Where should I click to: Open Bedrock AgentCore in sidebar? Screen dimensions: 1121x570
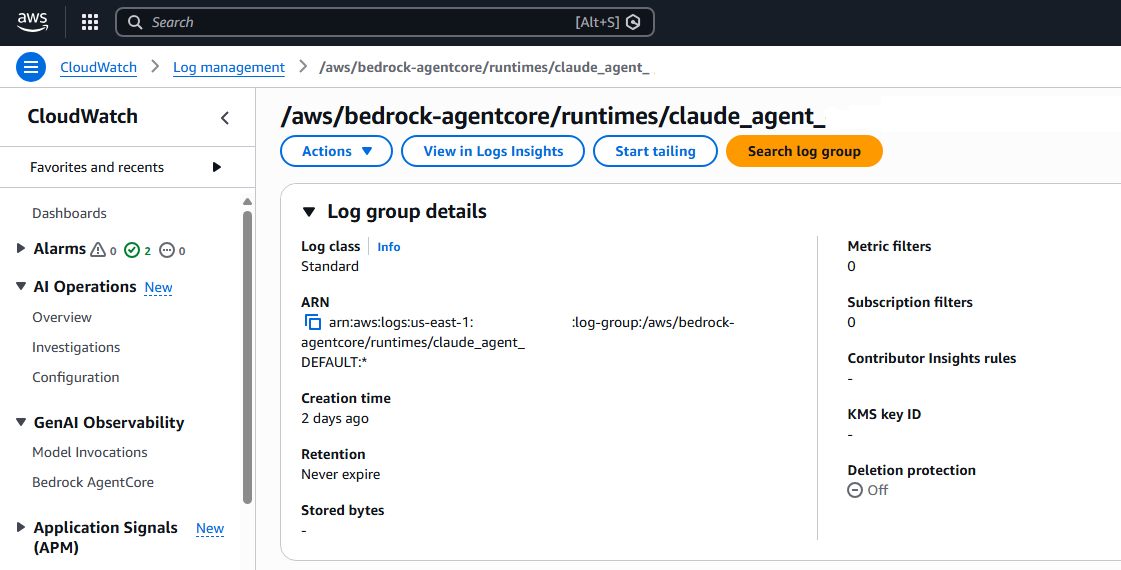click(93, 482)
